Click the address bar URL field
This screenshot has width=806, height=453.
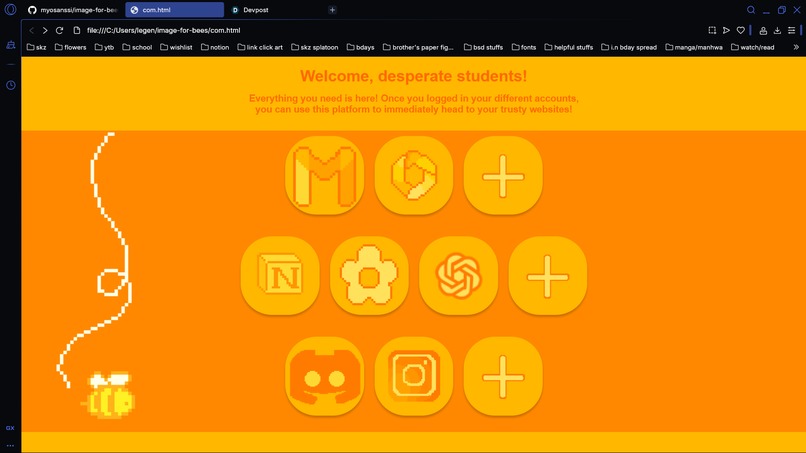pyautogui.click(x=163, y=30)
